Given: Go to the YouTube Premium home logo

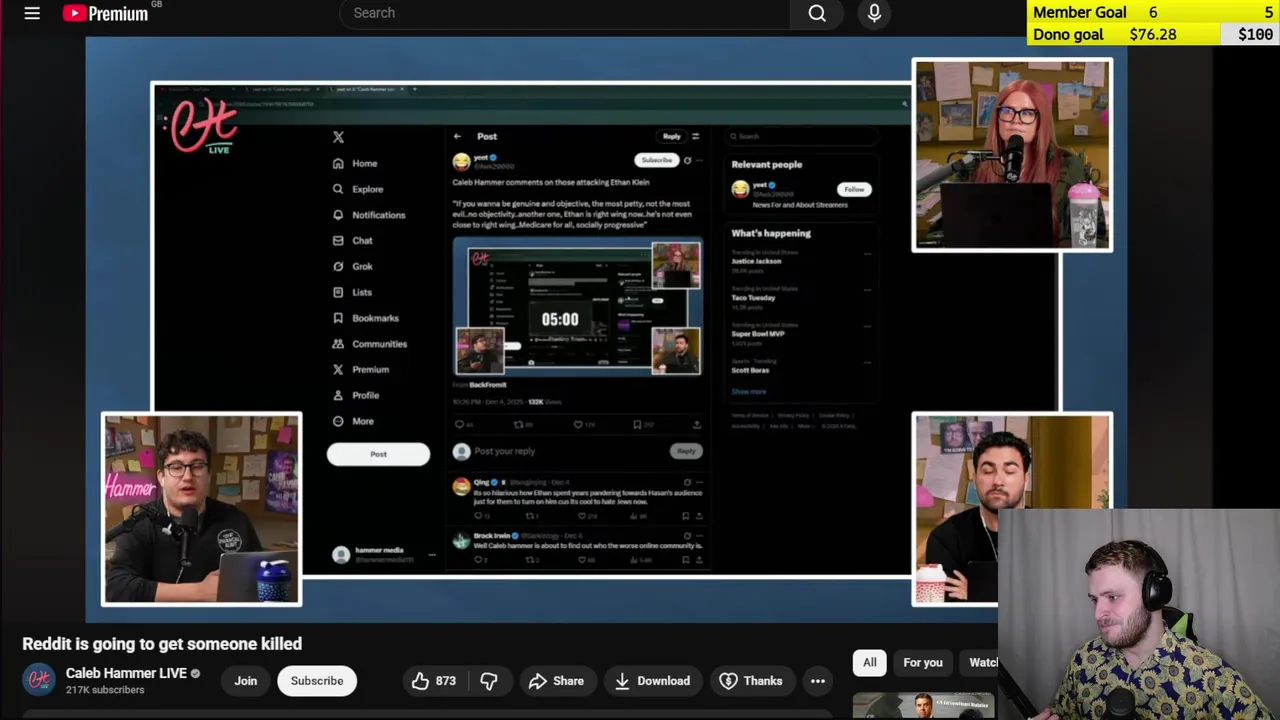Looking at the screenshot, I should pos(106,13).
